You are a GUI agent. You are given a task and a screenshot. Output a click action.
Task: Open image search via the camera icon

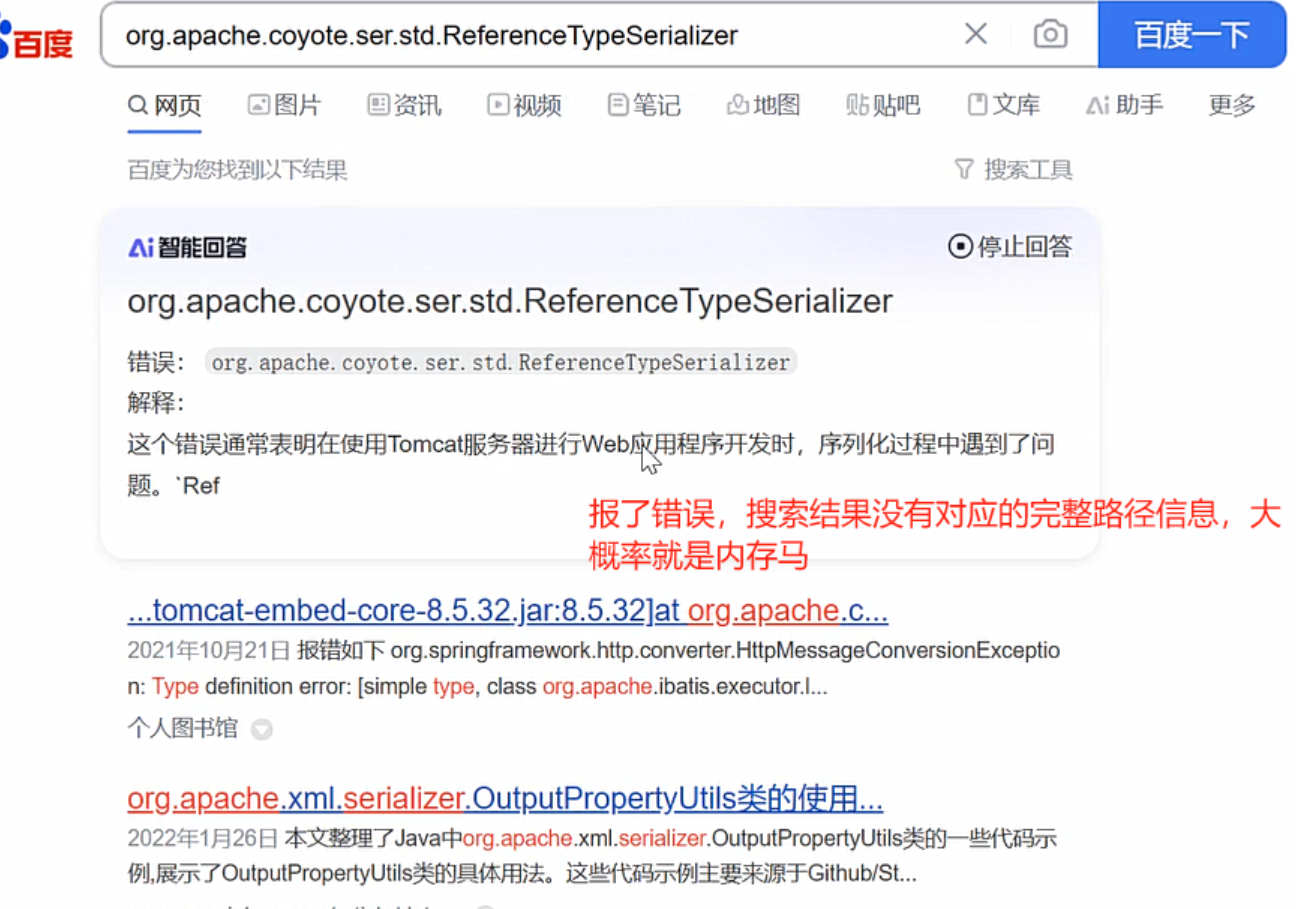coord(1050,33)
